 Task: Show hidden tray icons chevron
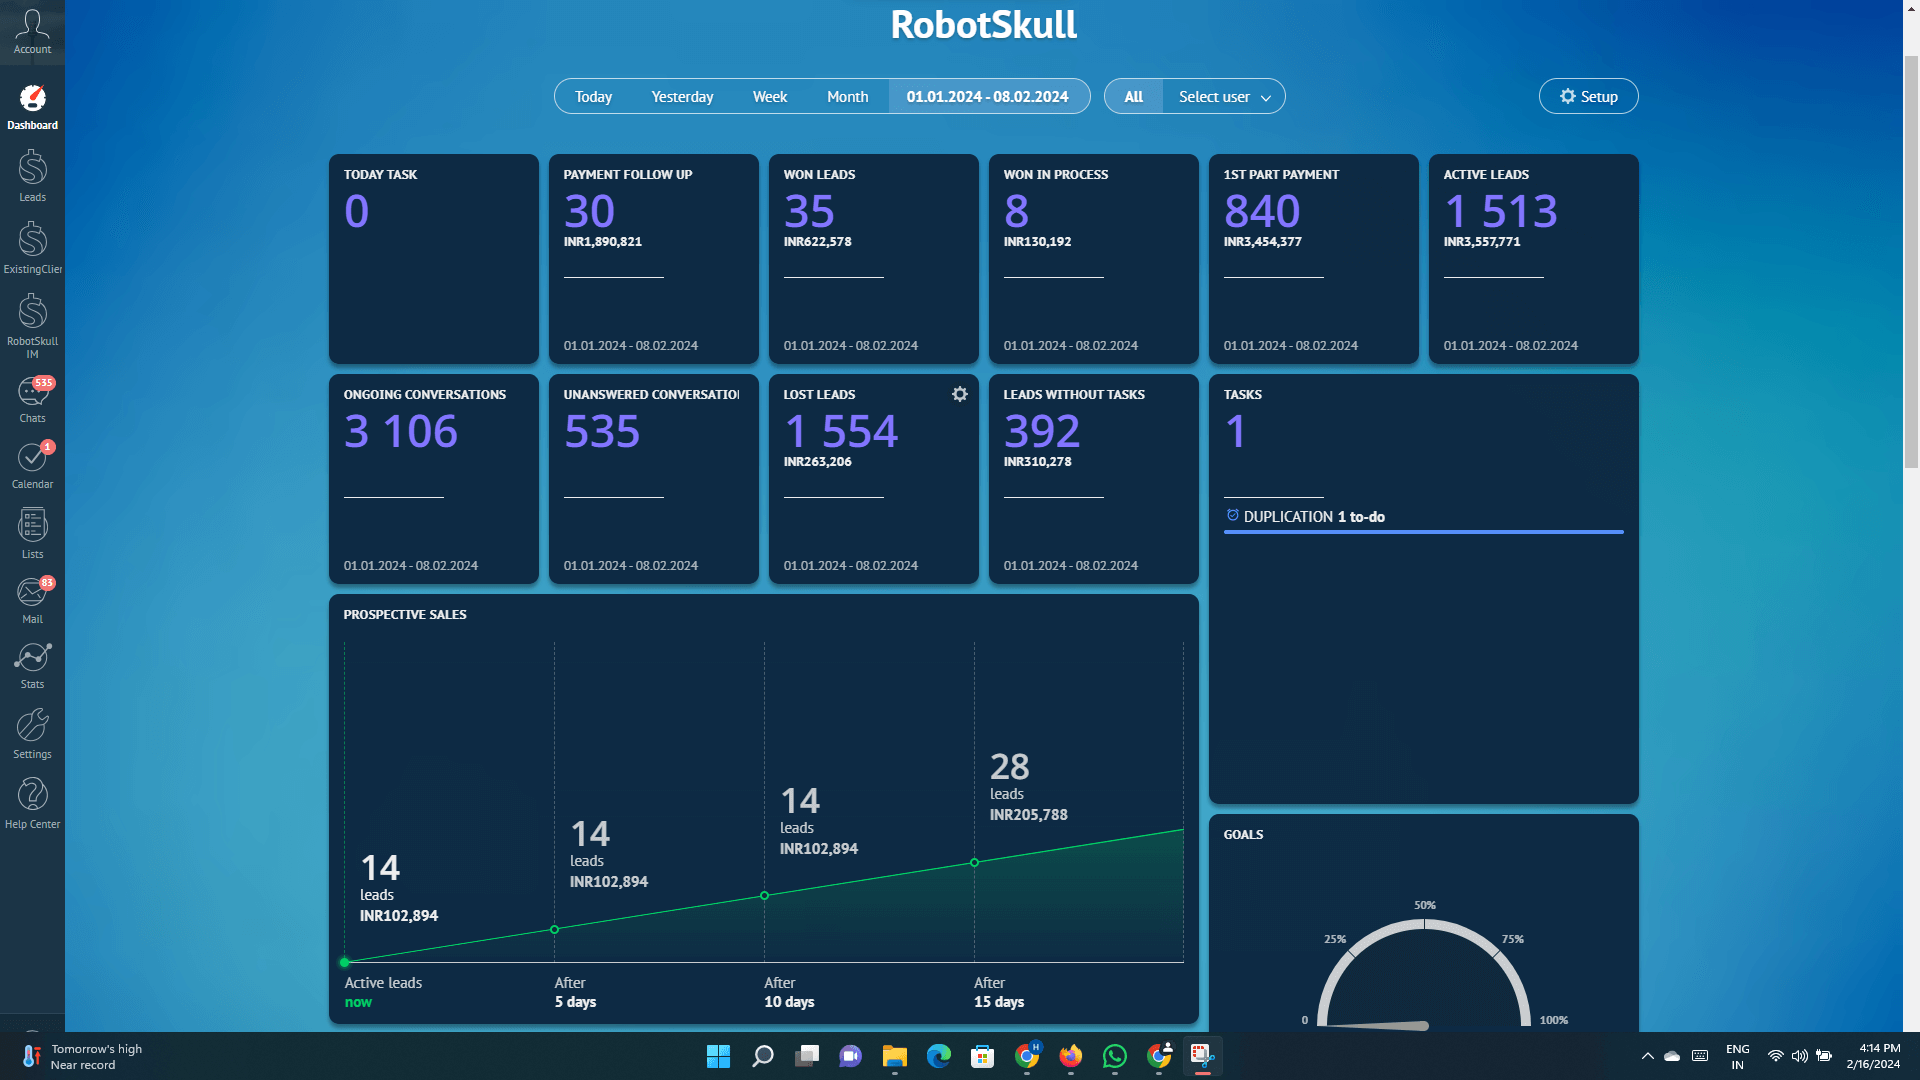click(1647, 1056)
